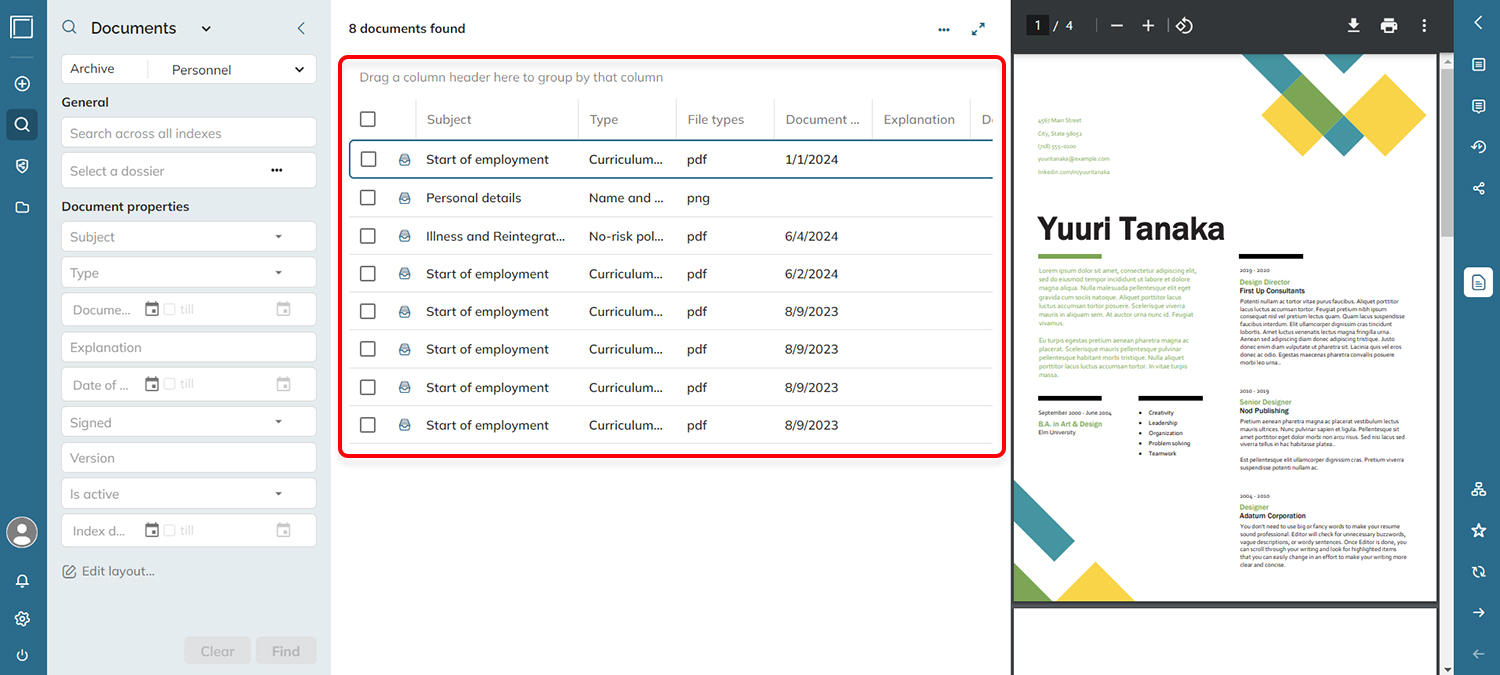Viewport: 1500px width, 675px height.
Task: Tick the select-all checkbox in table header
Action: 368,119
